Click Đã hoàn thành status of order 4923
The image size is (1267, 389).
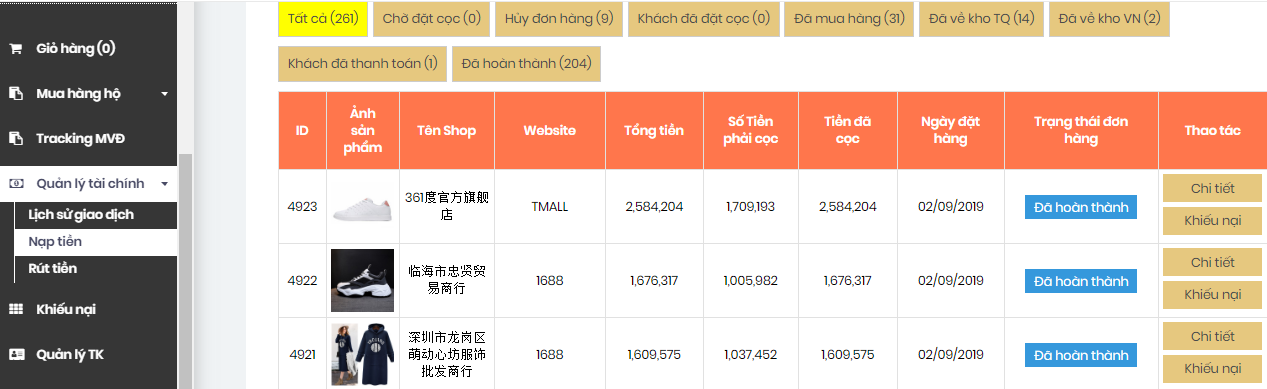1081,207
